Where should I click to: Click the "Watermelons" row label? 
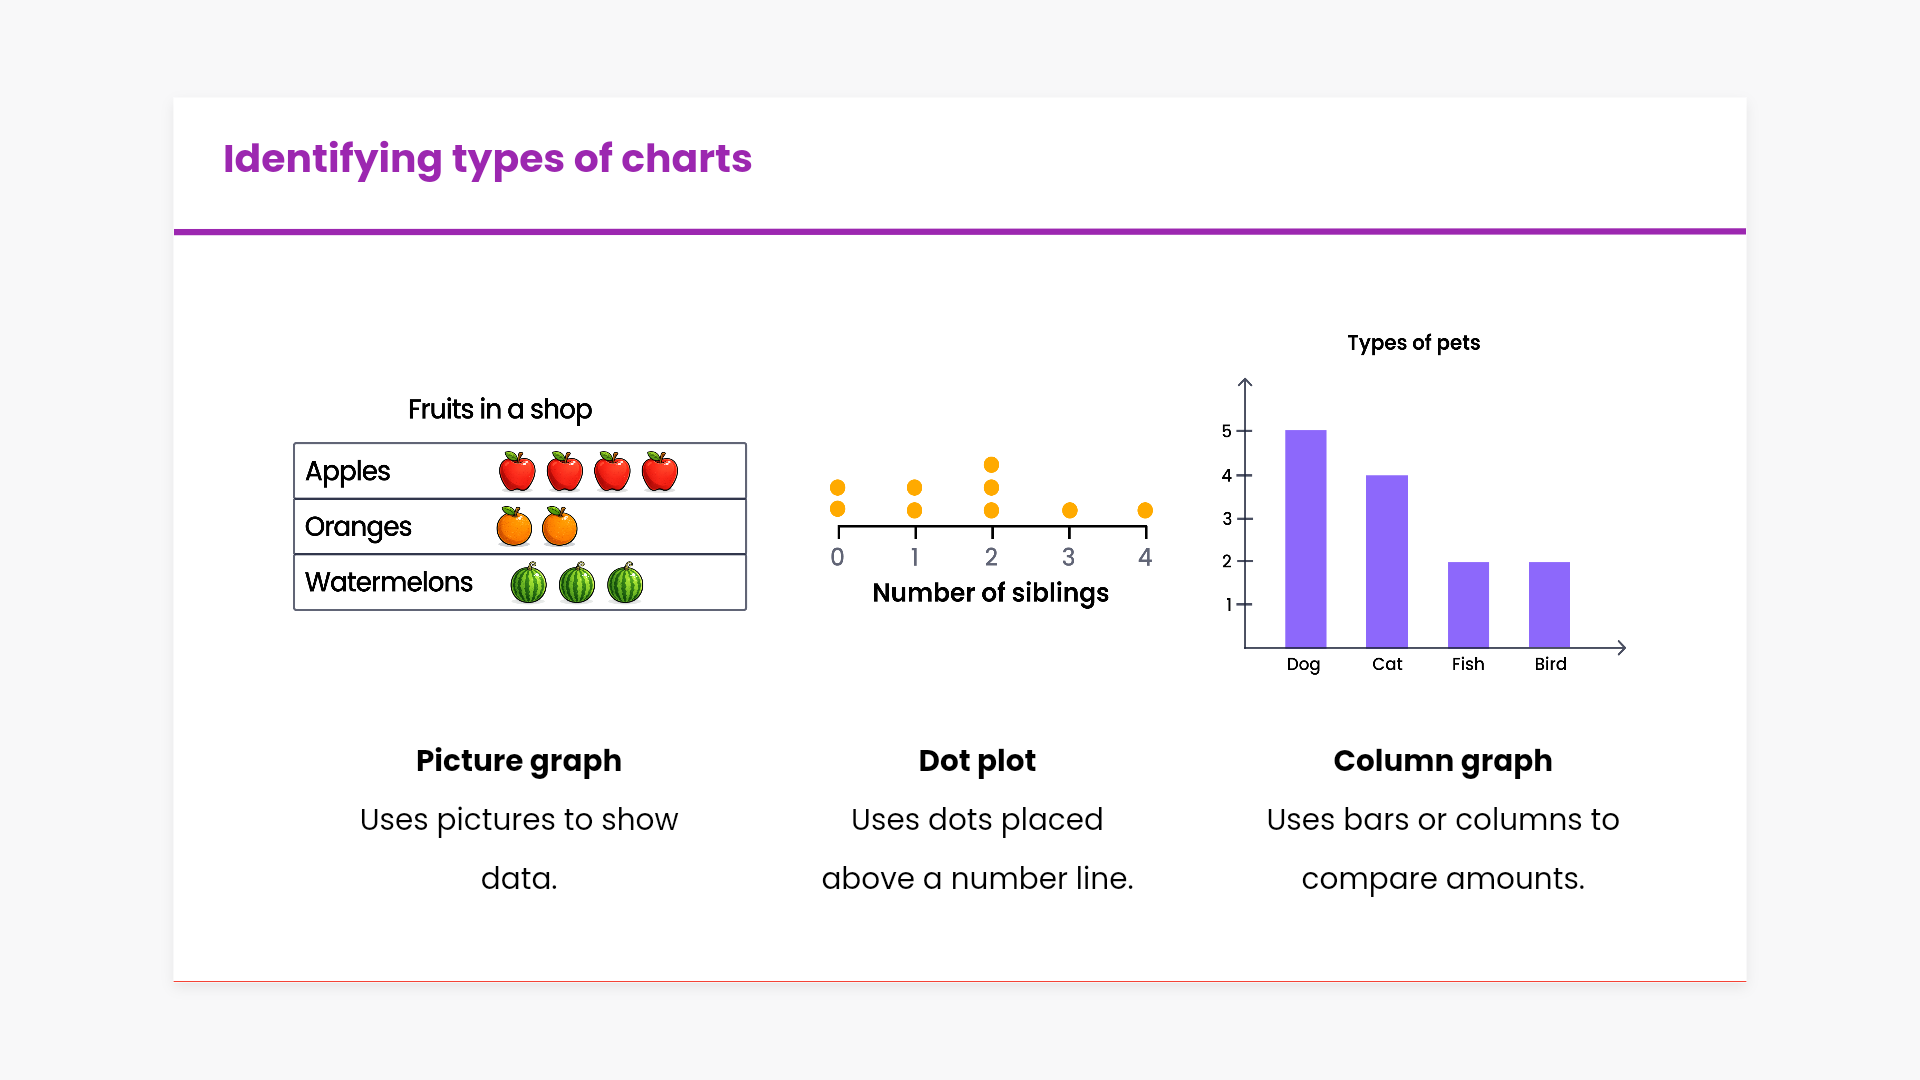click(388, 582)
